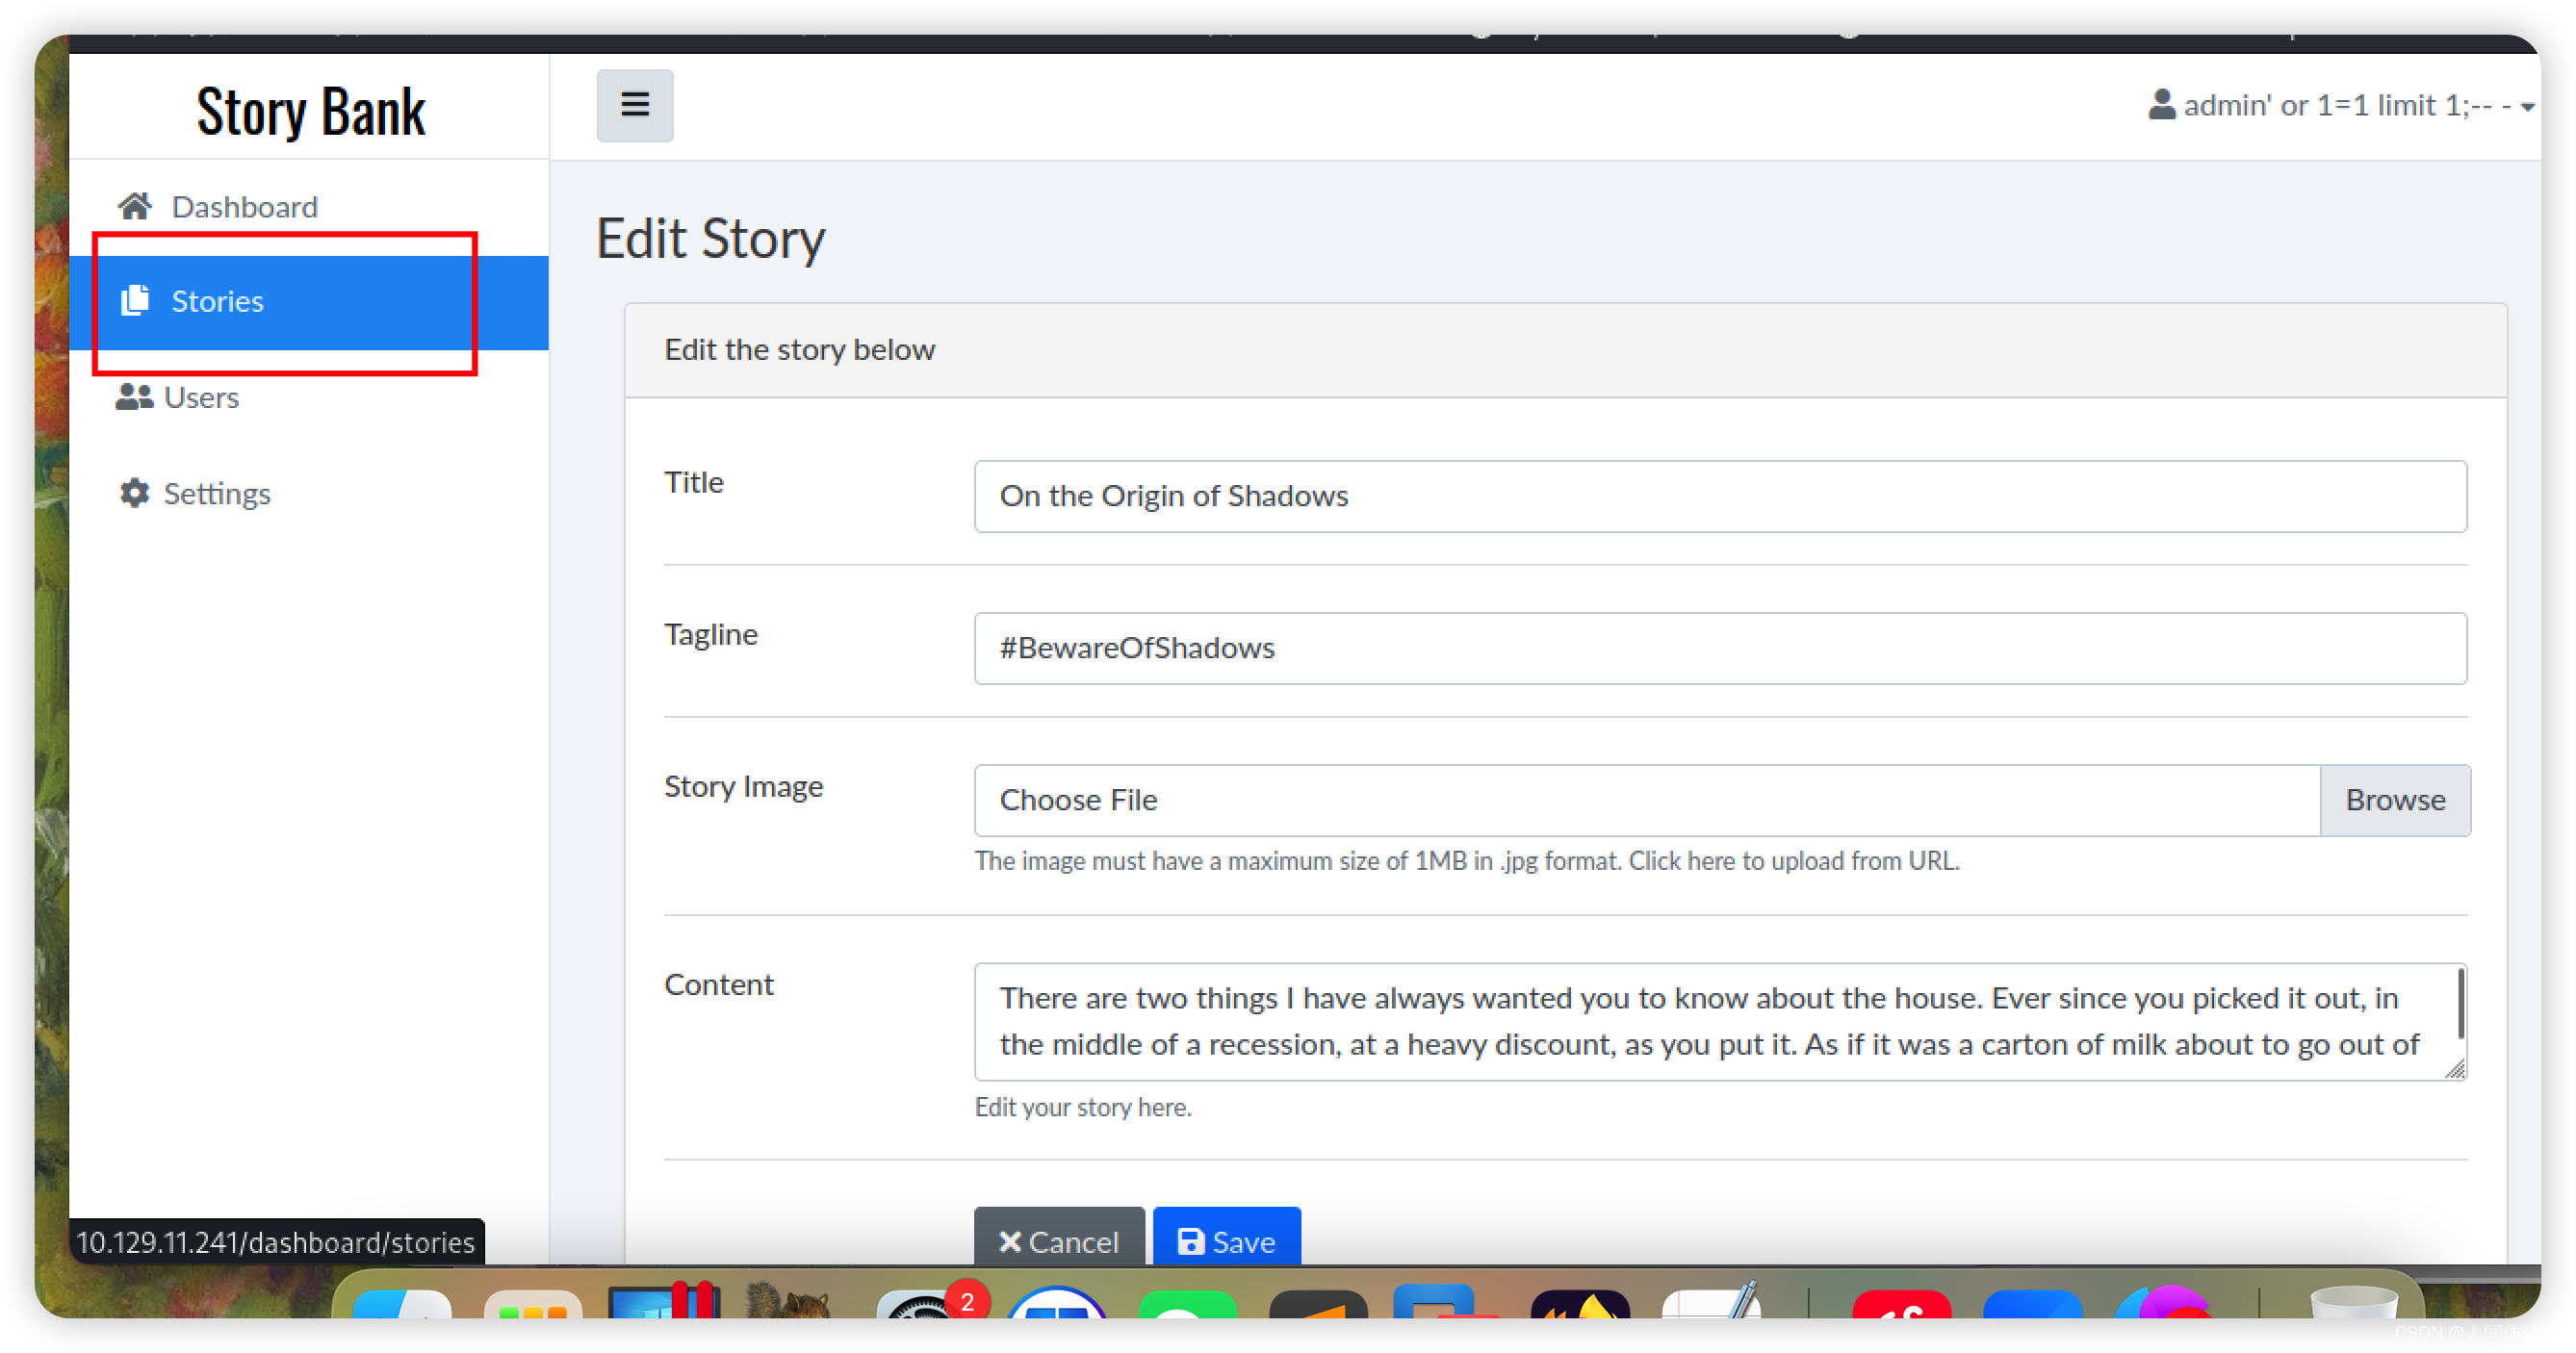Click the Users group icon
The width and height of the screenshot is (2576, 1353).
pyautogui.click(x=131, y=396)
